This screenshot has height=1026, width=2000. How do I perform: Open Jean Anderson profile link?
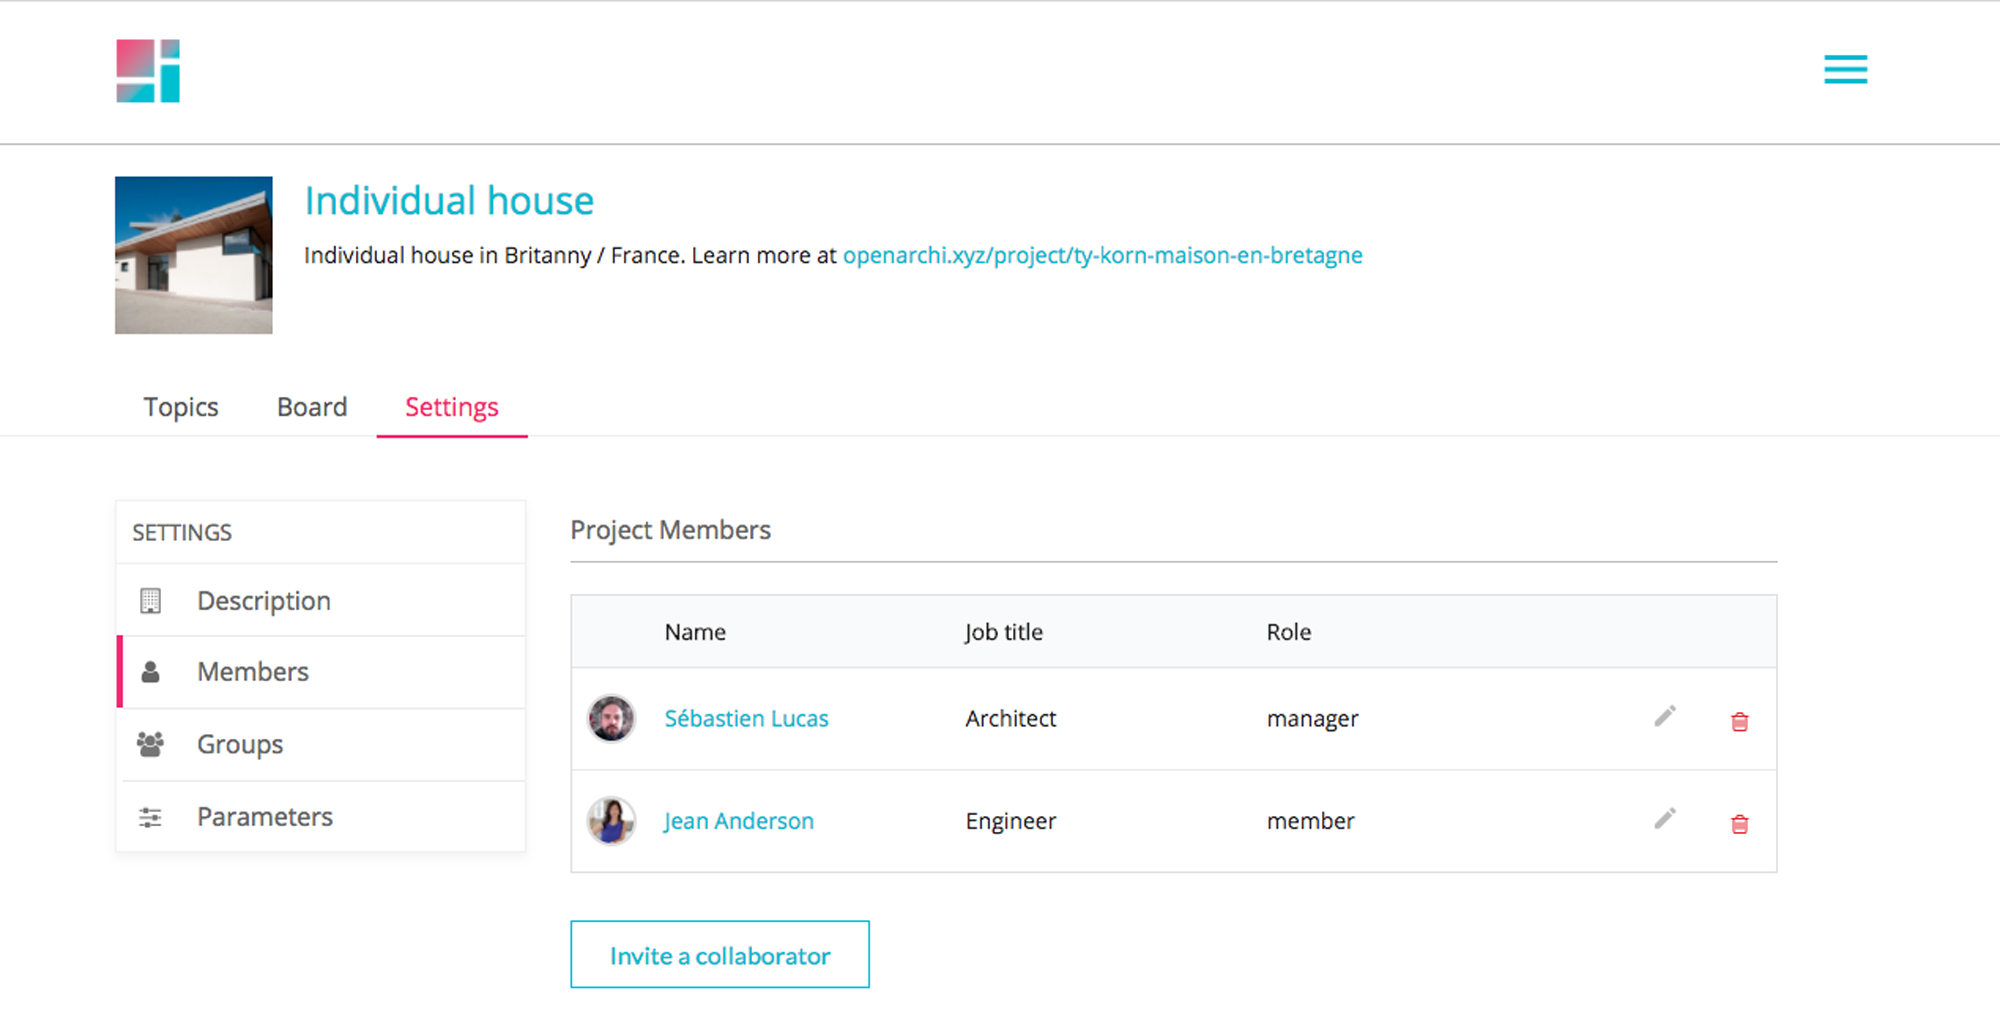[x=739, y=821]
